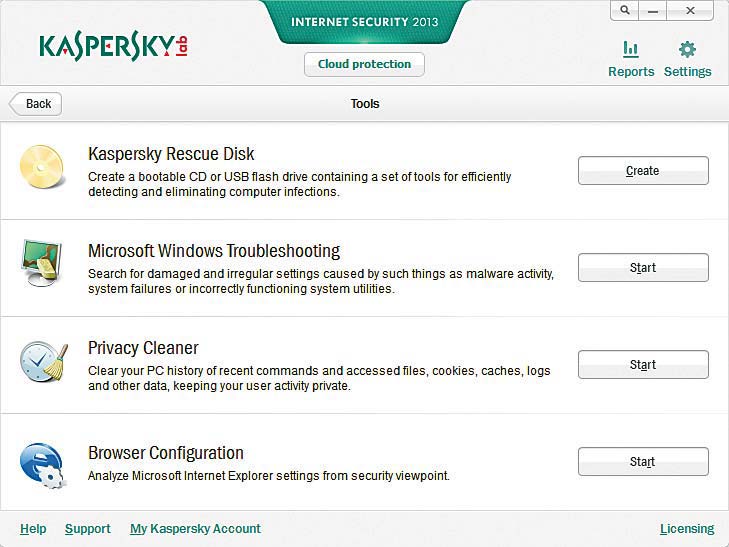Go Back to the previous screen
This screenshot has width=729, height=547.
[x=35, y=104]
